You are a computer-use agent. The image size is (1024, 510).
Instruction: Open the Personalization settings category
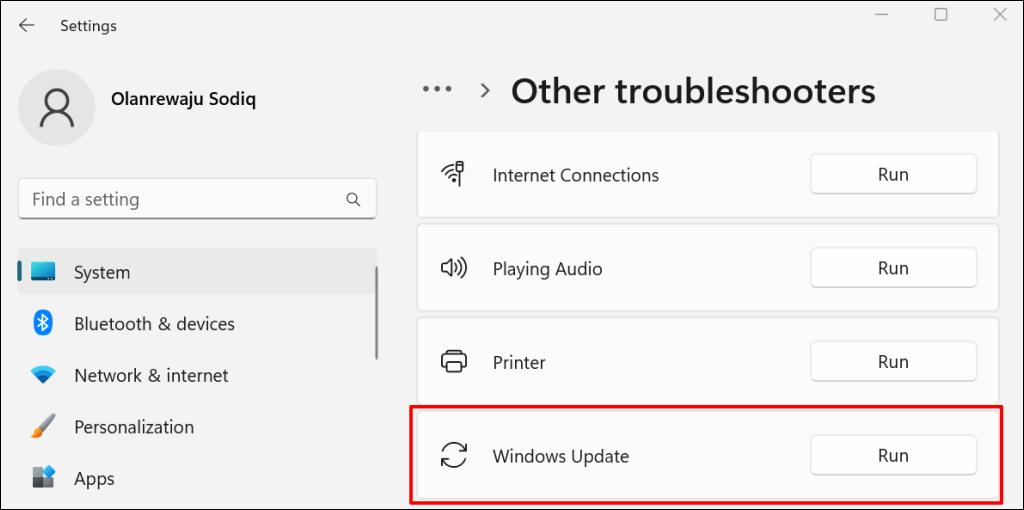point(134,427)
